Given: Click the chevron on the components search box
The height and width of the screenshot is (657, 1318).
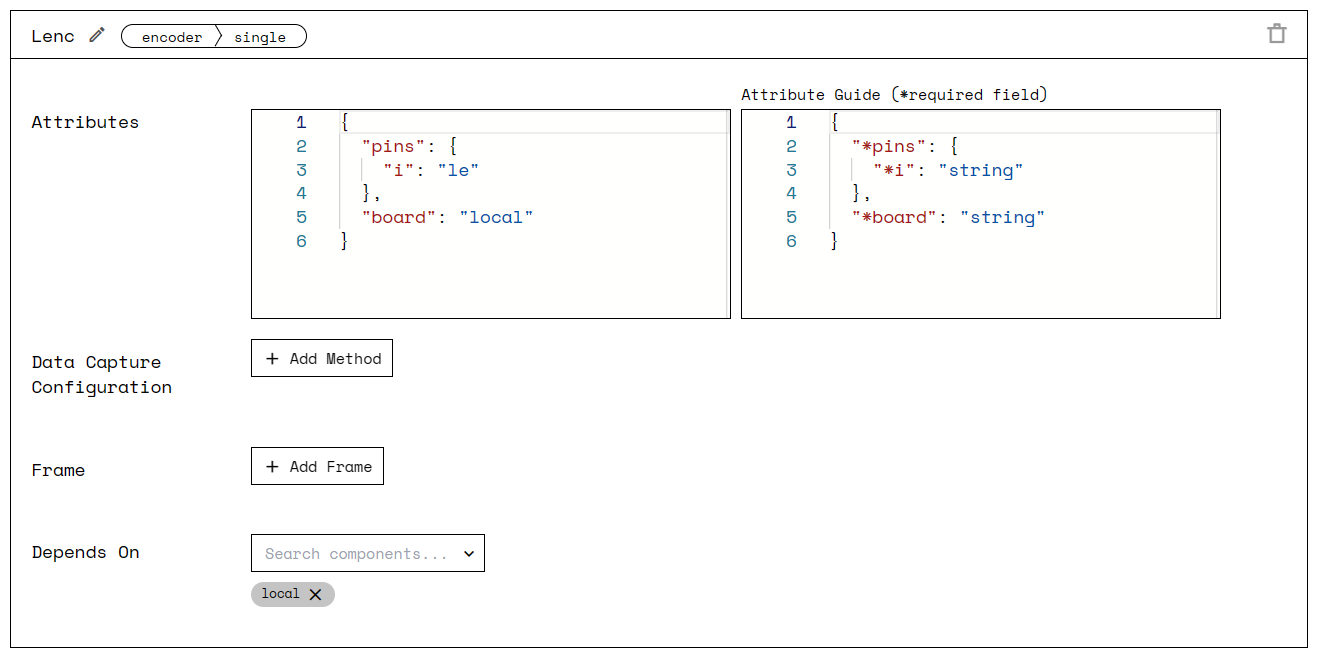Looking at the screenshot, I should 469,553.
